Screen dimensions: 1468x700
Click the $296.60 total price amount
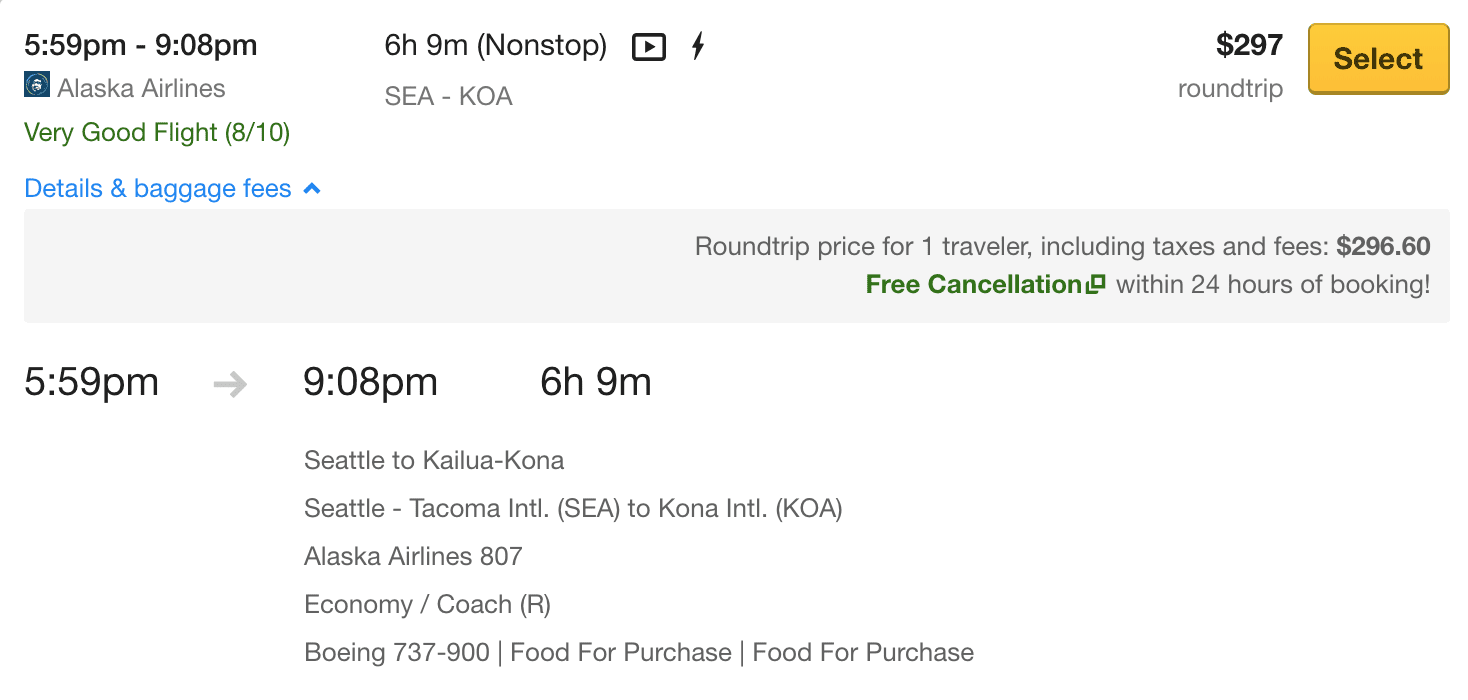click(1383, 246)
